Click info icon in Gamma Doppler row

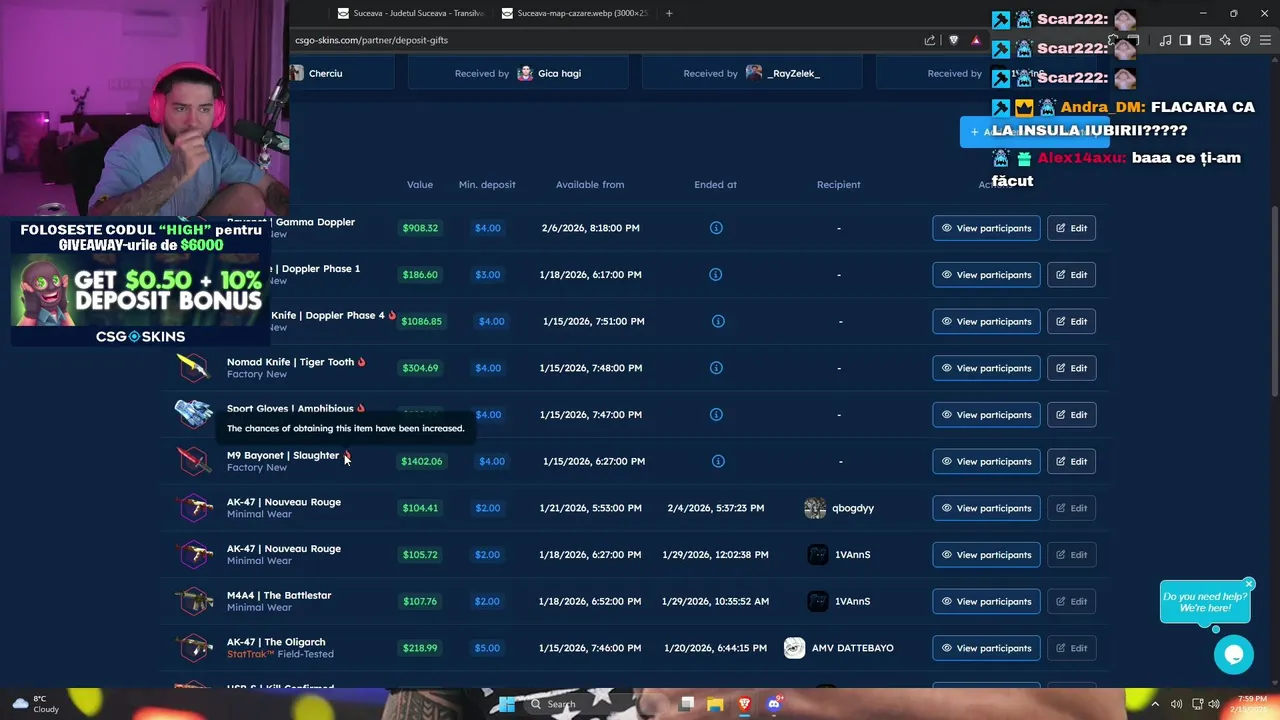tap(716, 228)
